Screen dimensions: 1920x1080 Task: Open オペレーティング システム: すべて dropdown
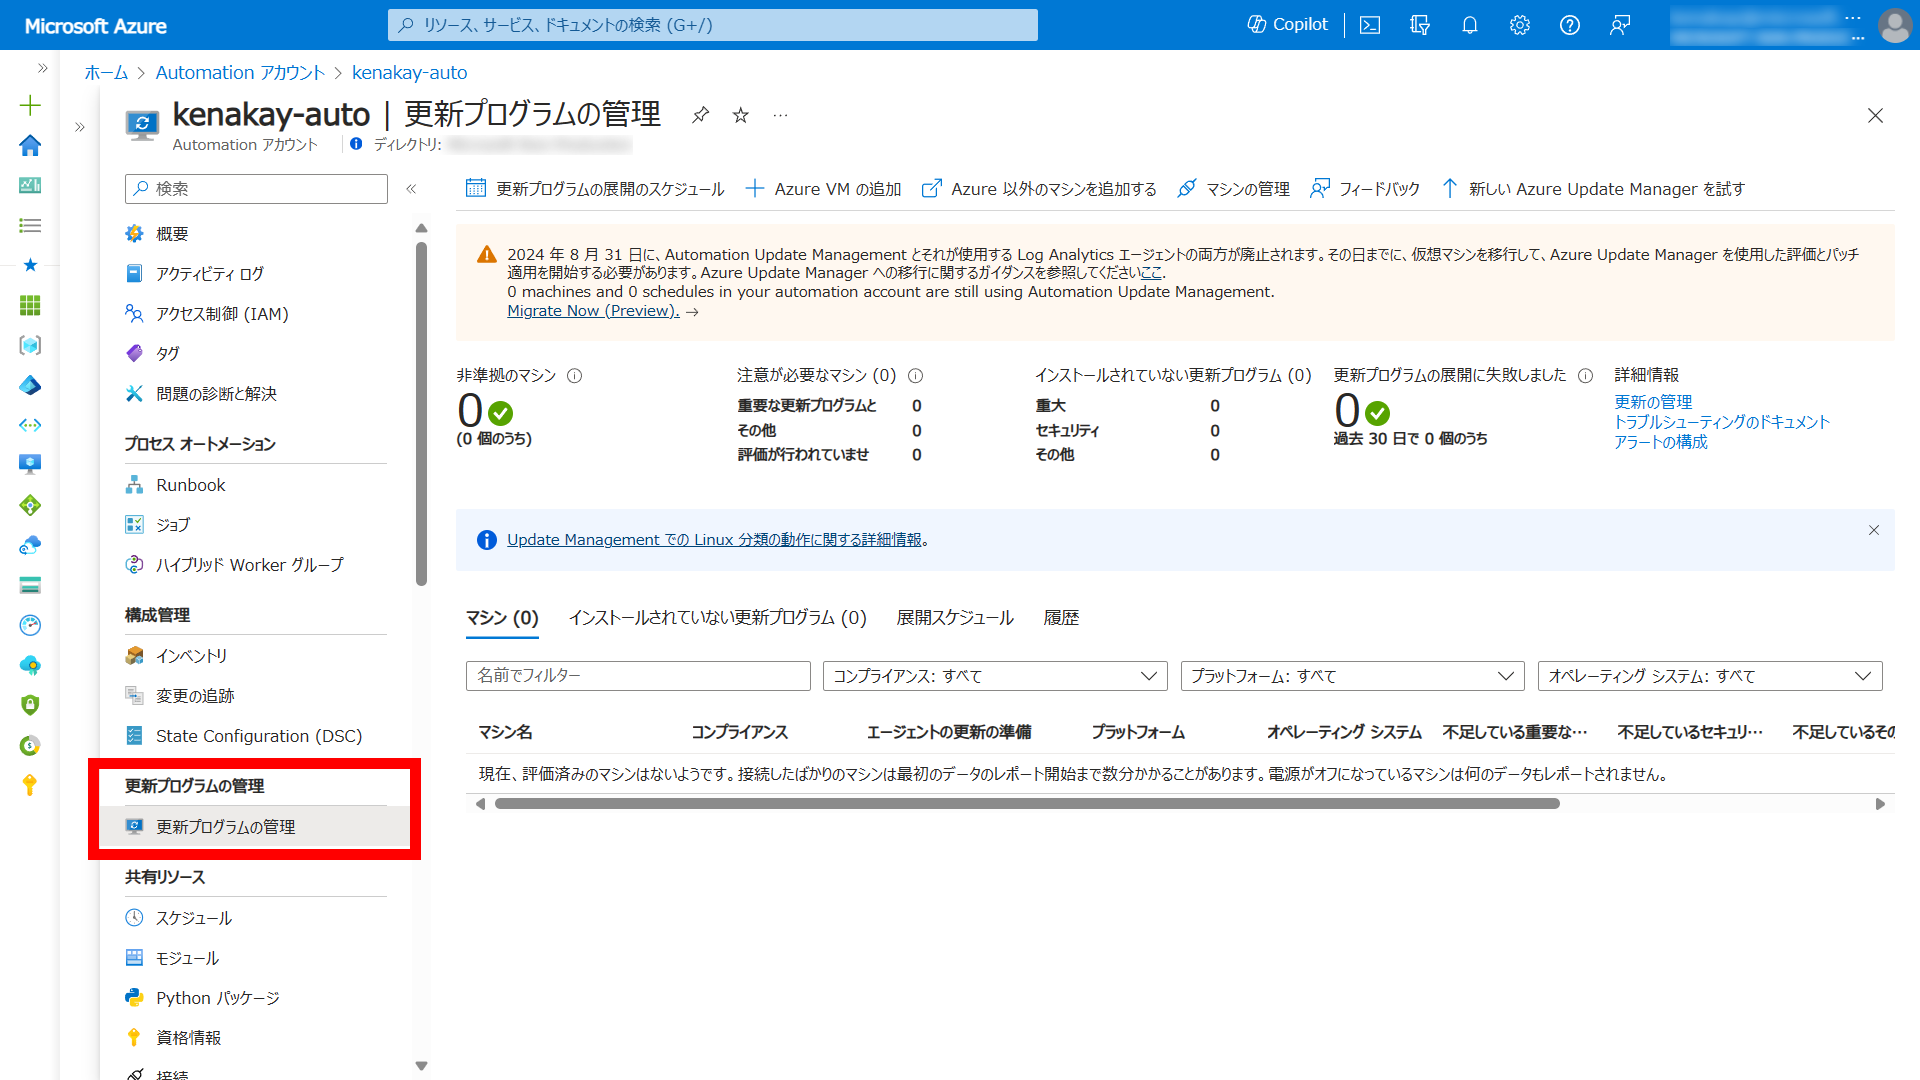click(x=1710, y=676)
